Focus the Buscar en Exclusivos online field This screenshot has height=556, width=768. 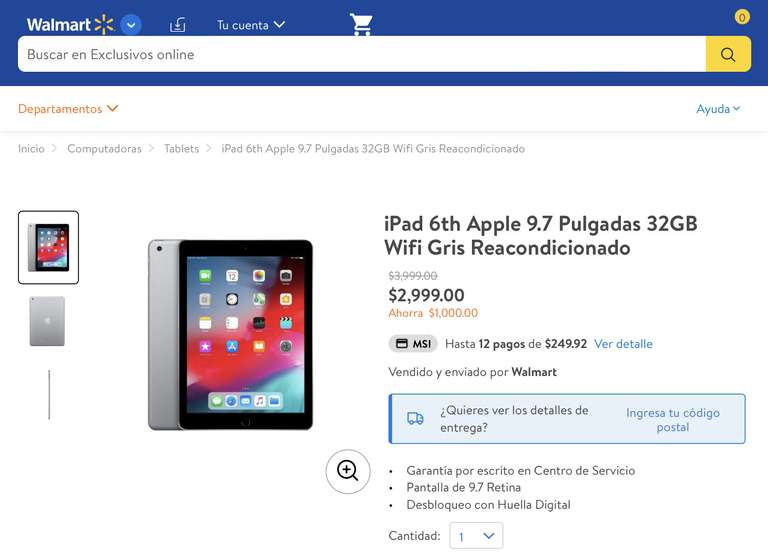(x=361, y=54)
